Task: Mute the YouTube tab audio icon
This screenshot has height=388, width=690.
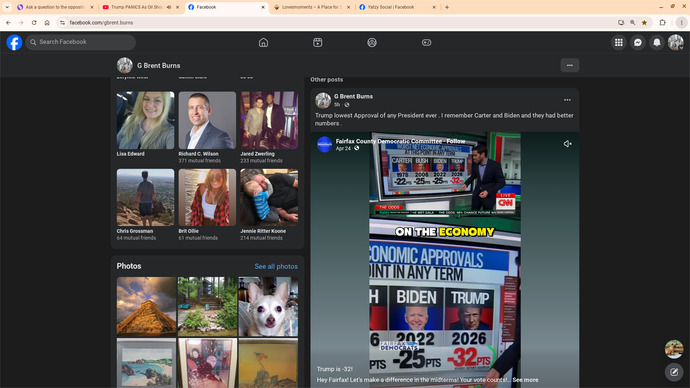Action: pyautogui.click(x=169, y=7)
